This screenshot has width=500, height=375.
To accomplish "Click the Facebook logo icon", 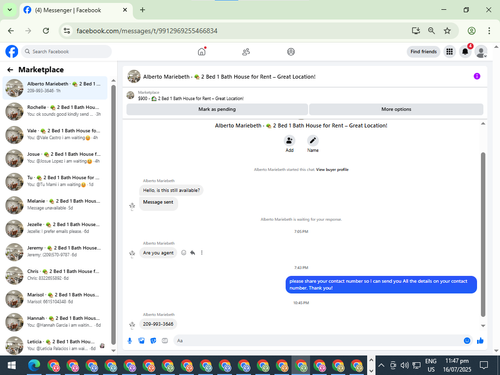I will coord(12,52).
